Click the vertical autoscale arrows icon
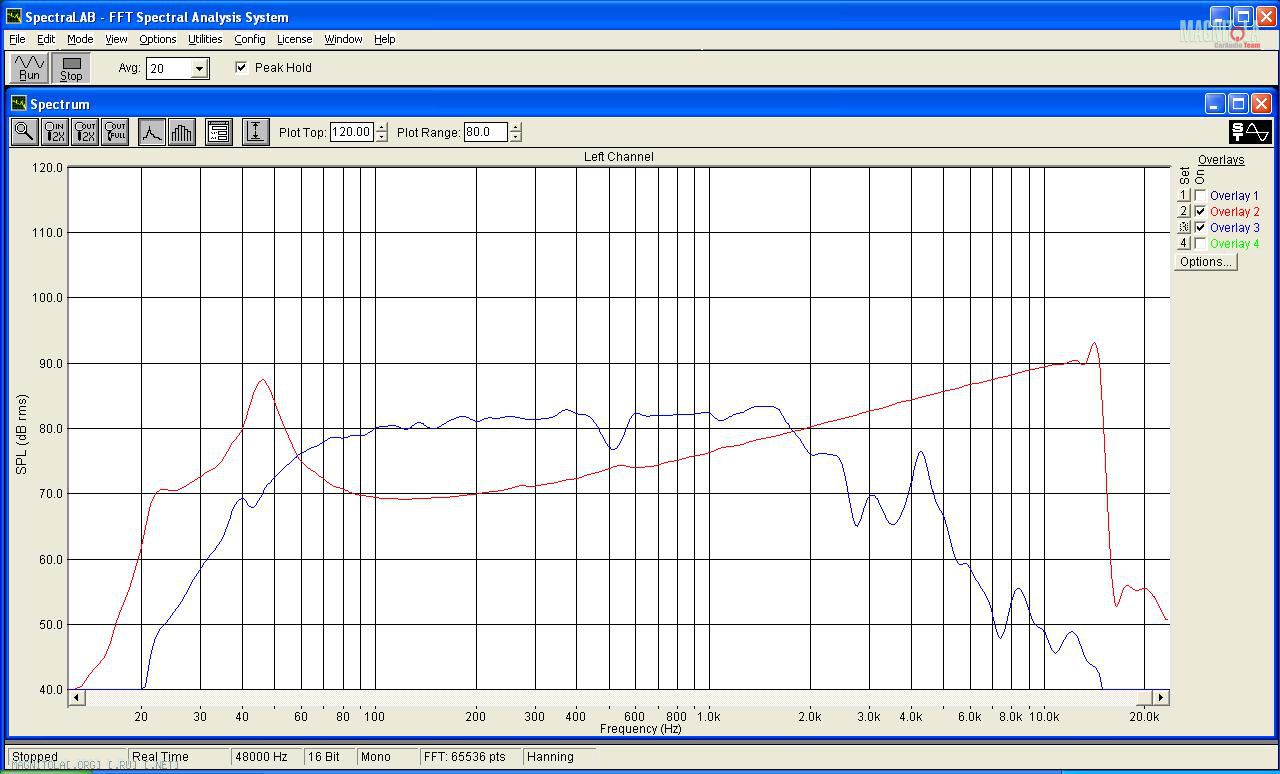 pos(255,132)
